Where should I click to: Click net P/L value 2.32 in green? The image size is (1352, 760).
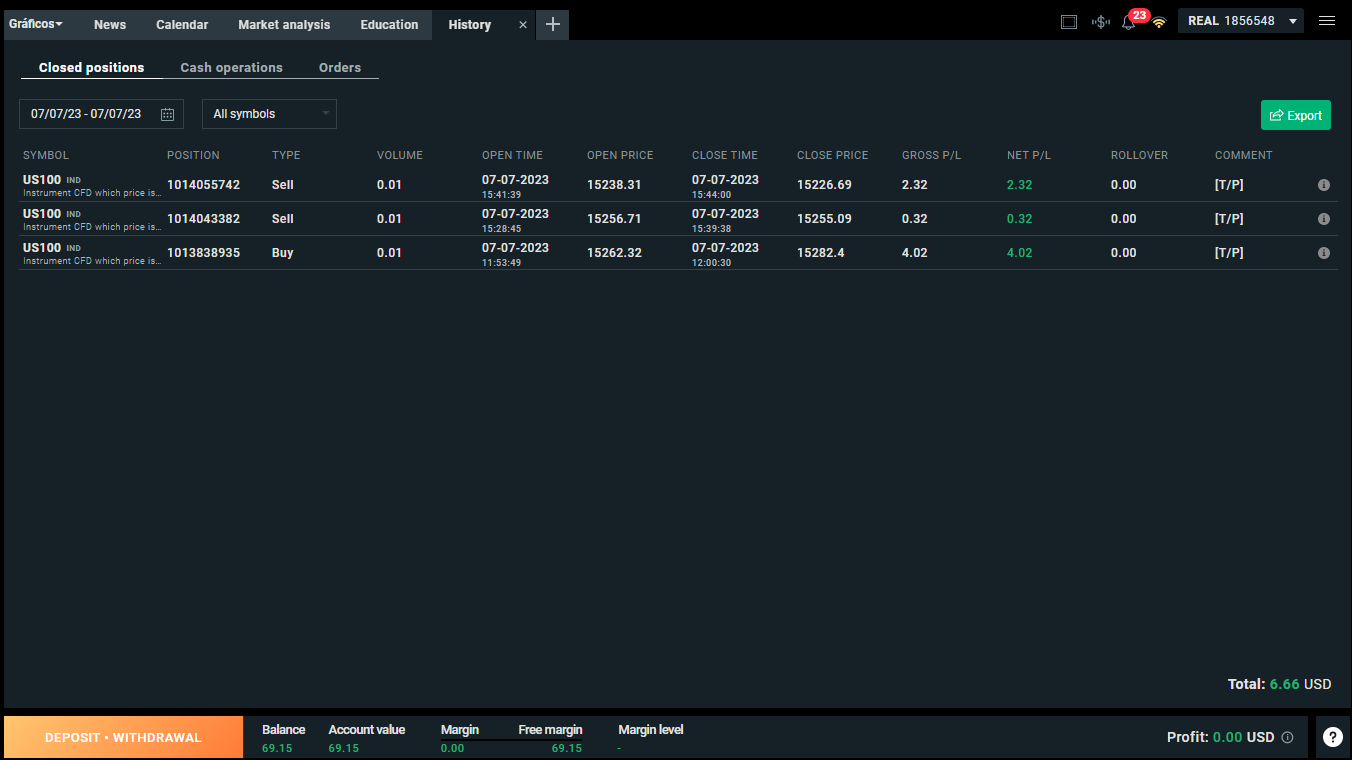click(1020, 185)
